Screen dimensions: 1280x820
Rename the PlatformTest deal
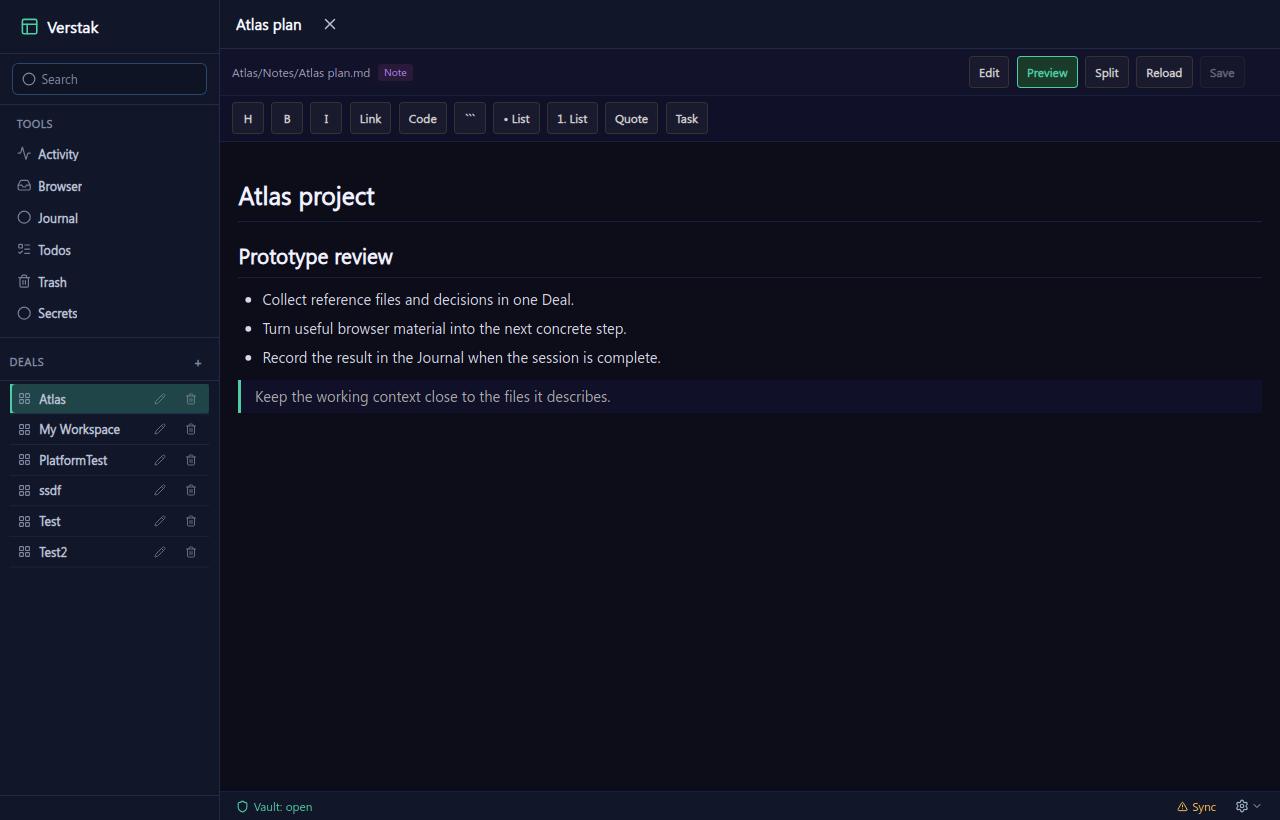click(160, 460)
